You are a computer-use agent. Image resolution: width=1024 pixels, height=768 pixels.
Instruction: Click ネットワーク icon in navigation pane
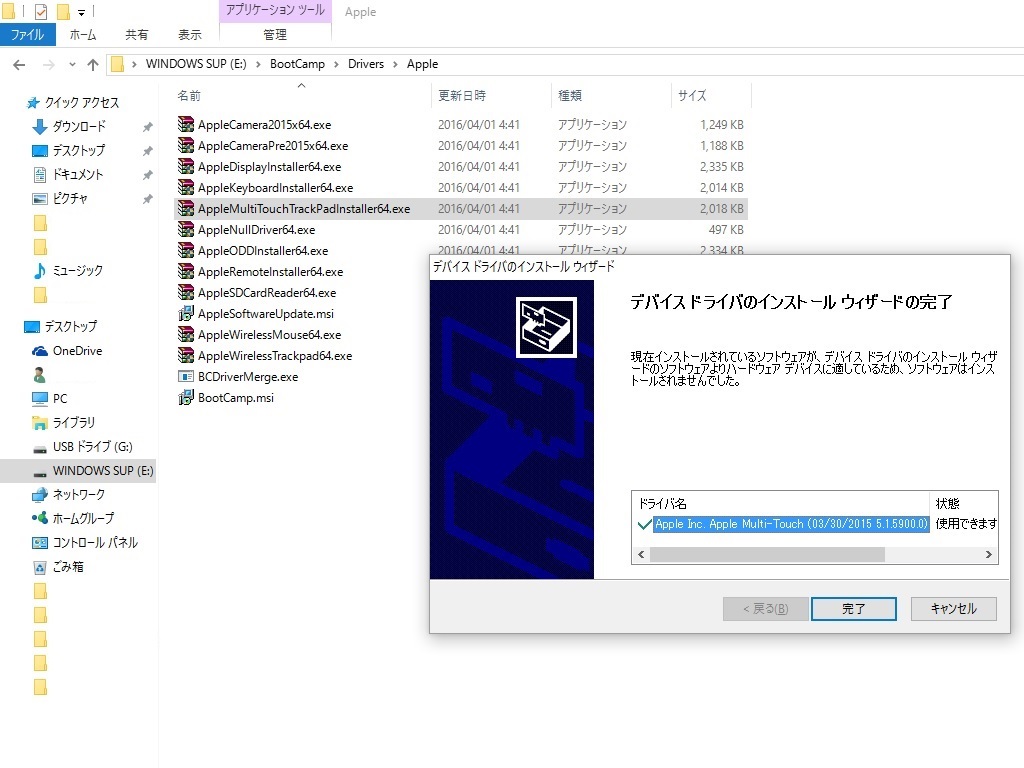[40, 494]
